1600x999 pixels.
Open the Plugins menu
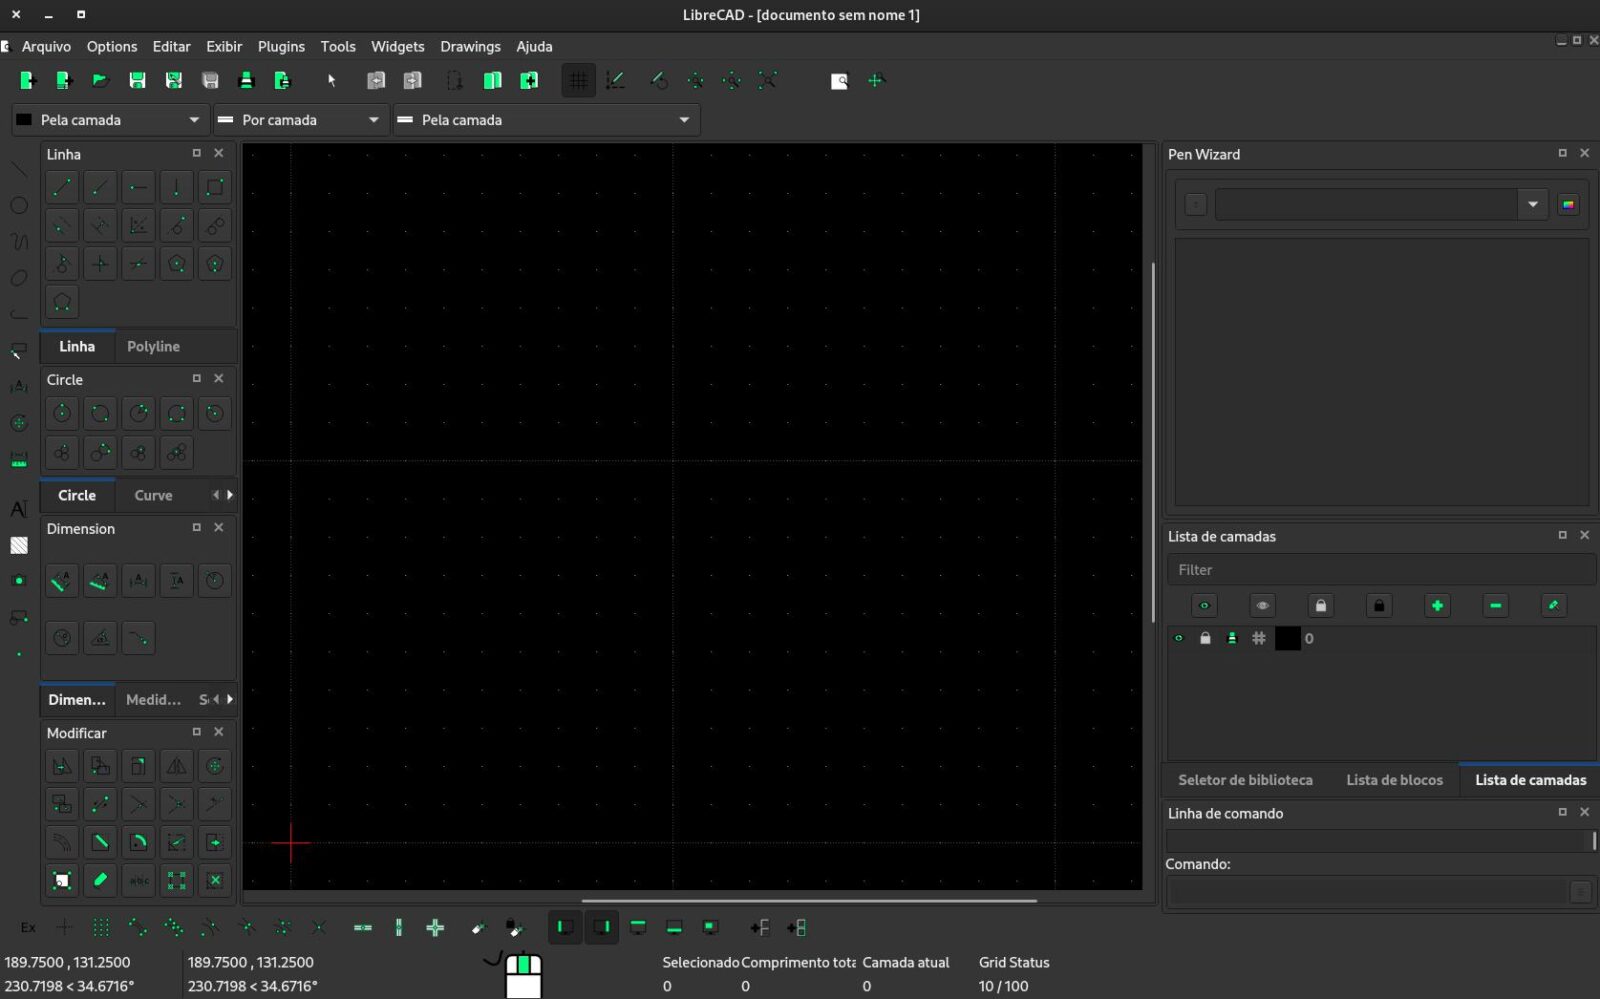tap(281, 46)
